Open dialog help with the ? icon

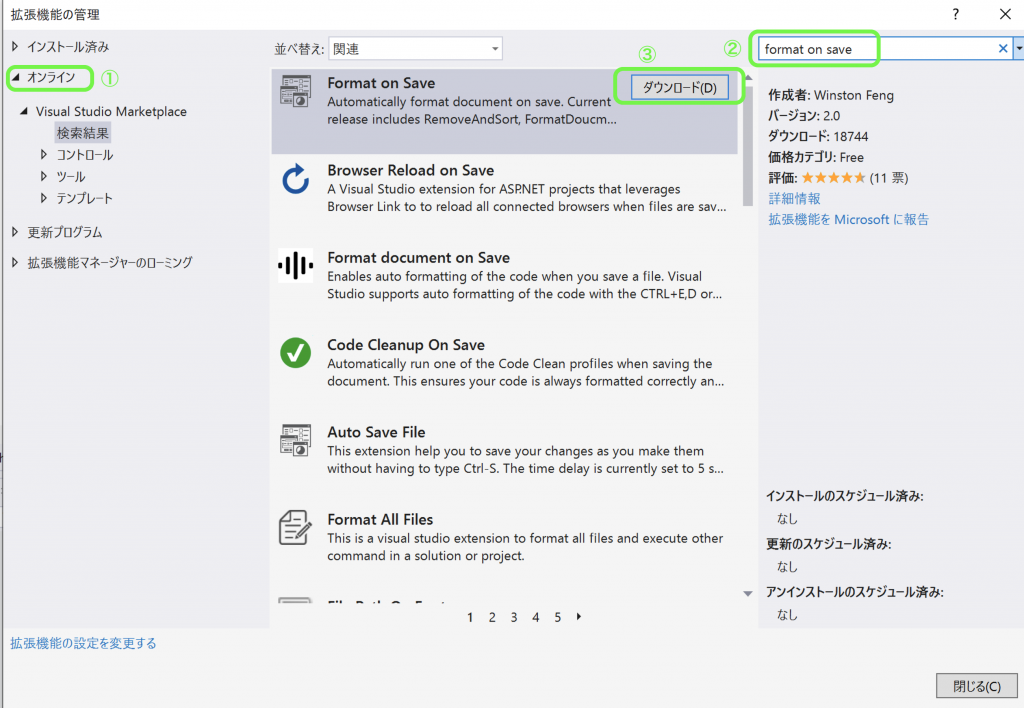tap(957, 14)
